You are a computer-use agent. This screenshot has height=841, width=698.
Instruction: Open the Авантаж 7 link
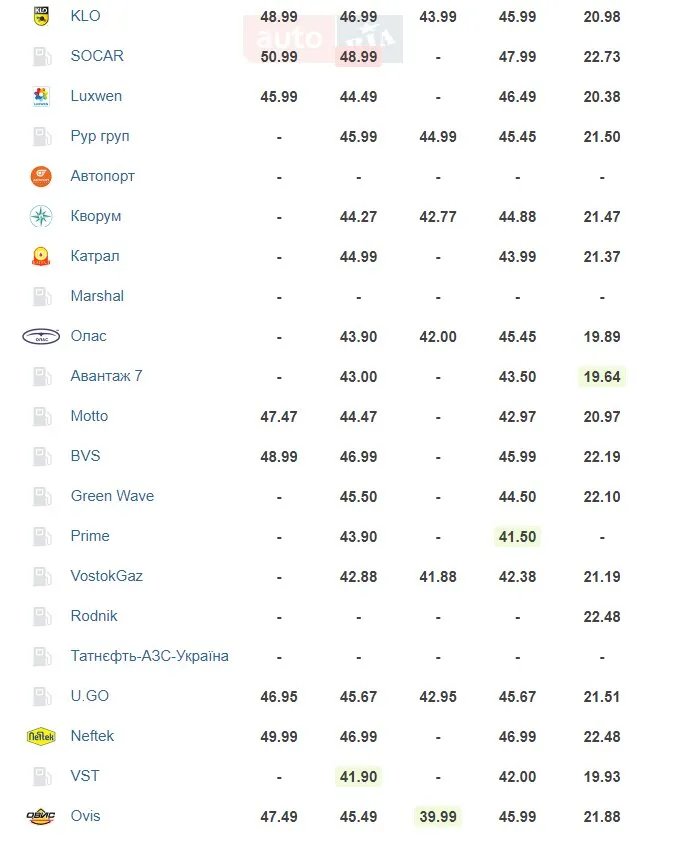point(107,376)
